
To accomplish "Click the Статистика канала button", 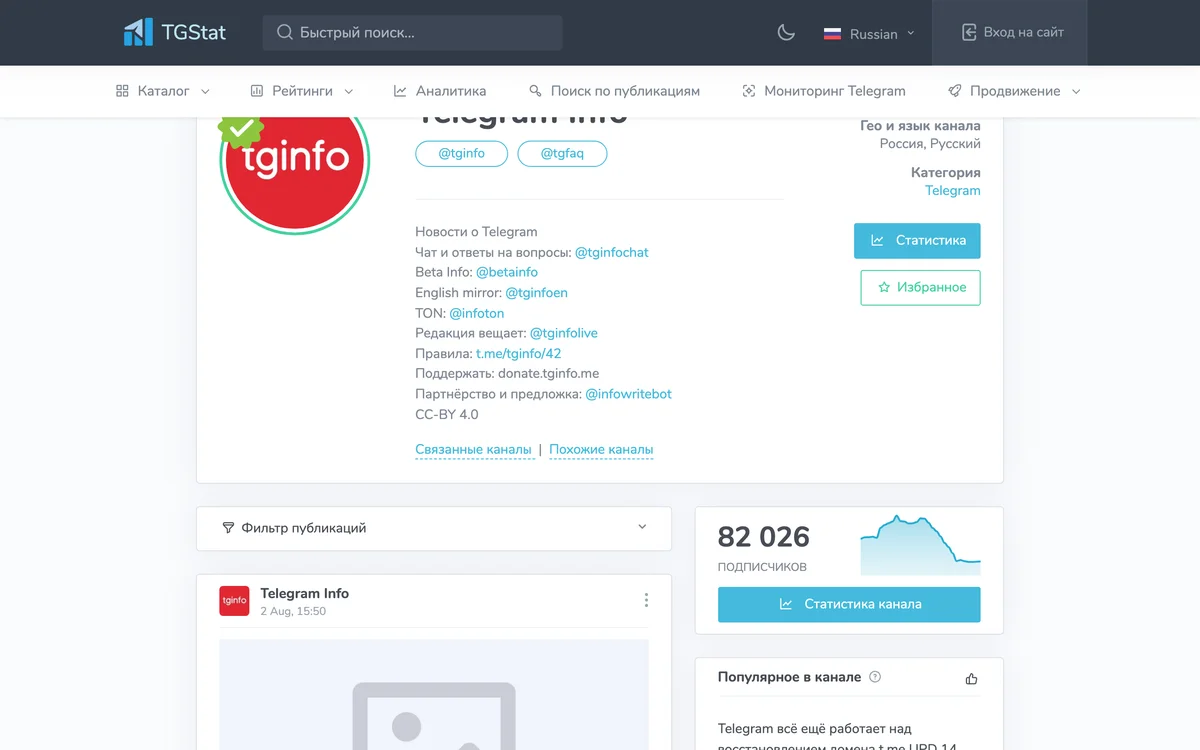I will (849, 604).
